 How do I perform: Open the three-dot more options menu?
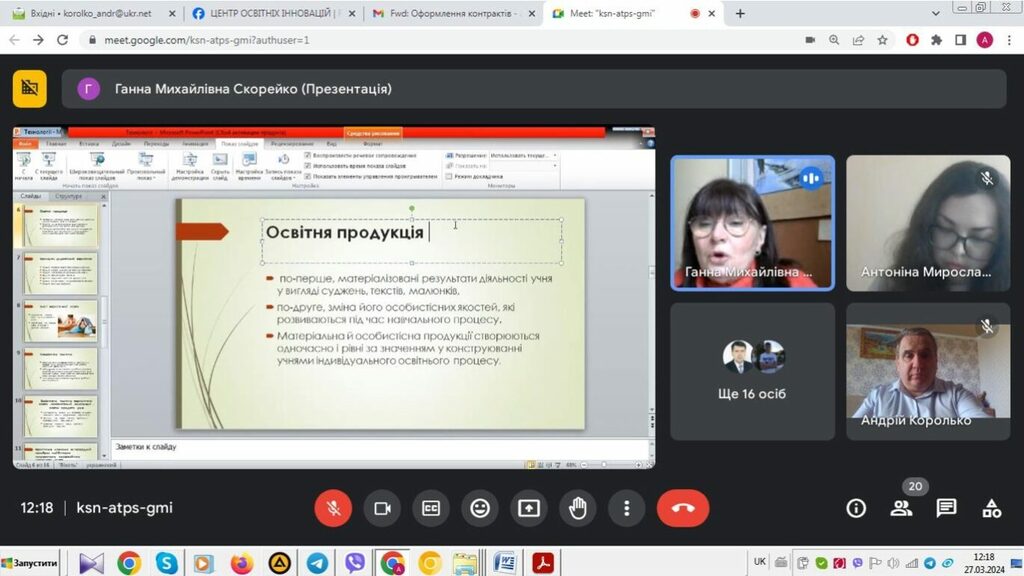(x=627, y=508)
